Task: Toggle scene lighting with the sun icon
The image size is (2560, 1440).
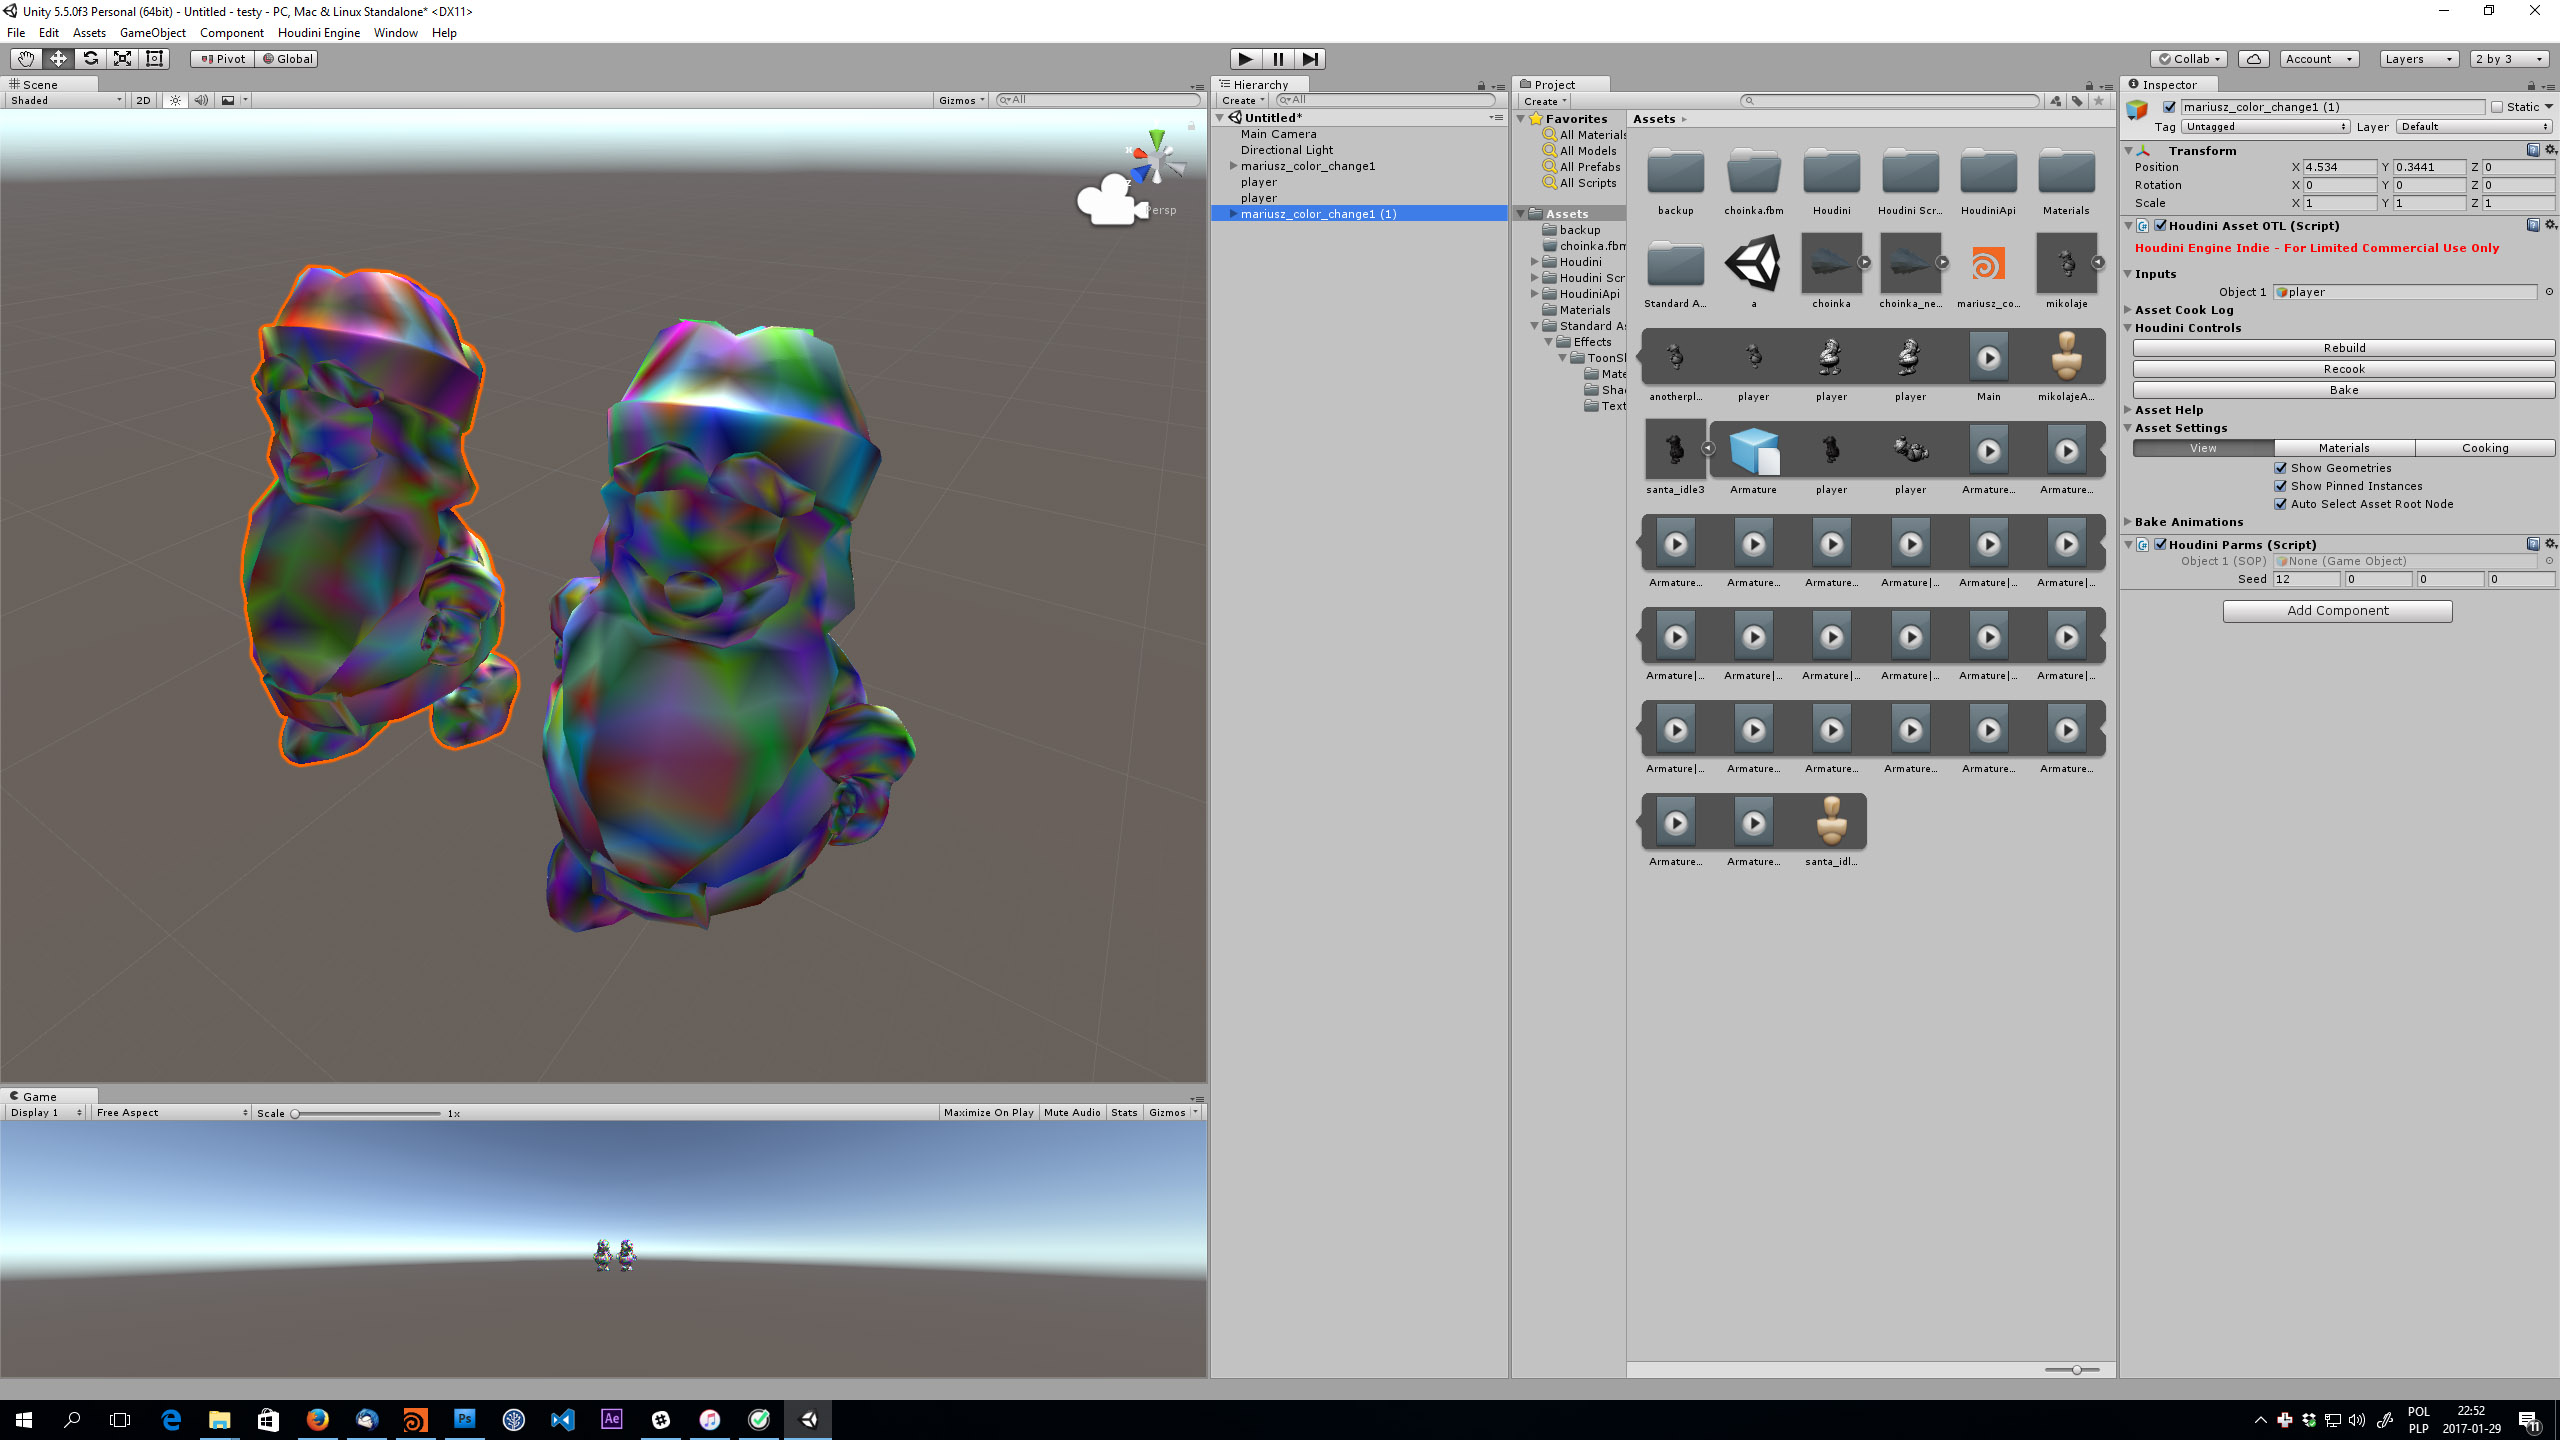Action: pos(175,100)
